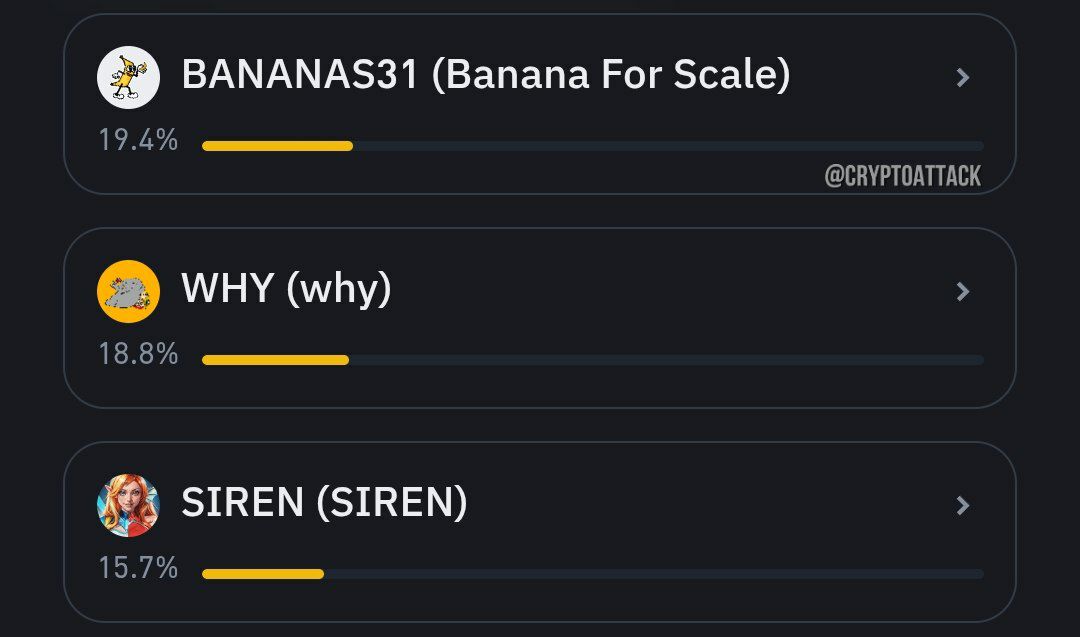Click the dark unfilled track of SIREN bar
The width and height of the screenshot is (1080, 637).
point(654,574)
